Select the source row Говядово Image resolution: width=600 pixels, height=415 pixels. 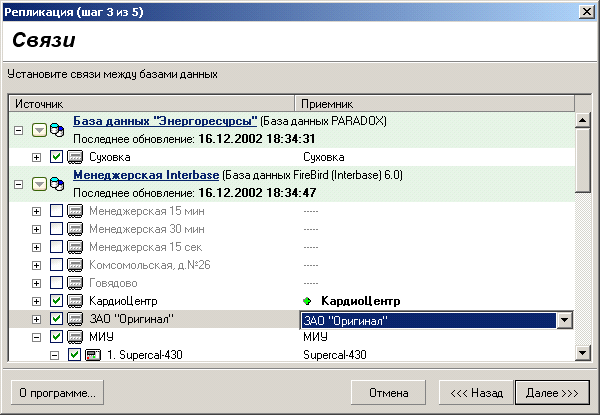point(113,283)
